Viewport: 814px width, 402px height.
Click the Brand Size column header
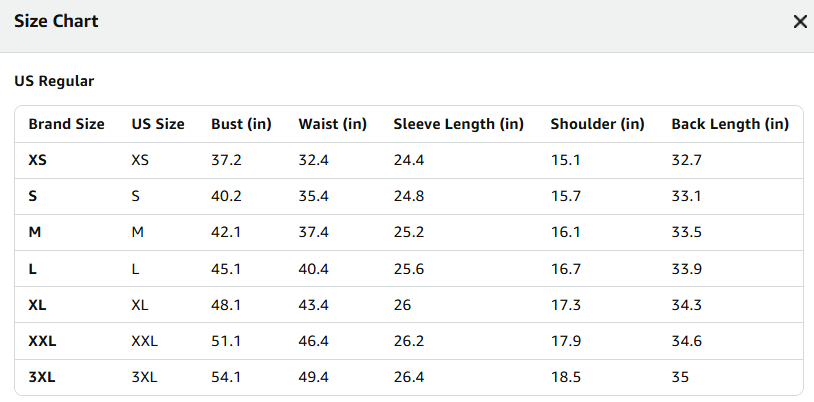pyautogui.click(x=66, y=124)
